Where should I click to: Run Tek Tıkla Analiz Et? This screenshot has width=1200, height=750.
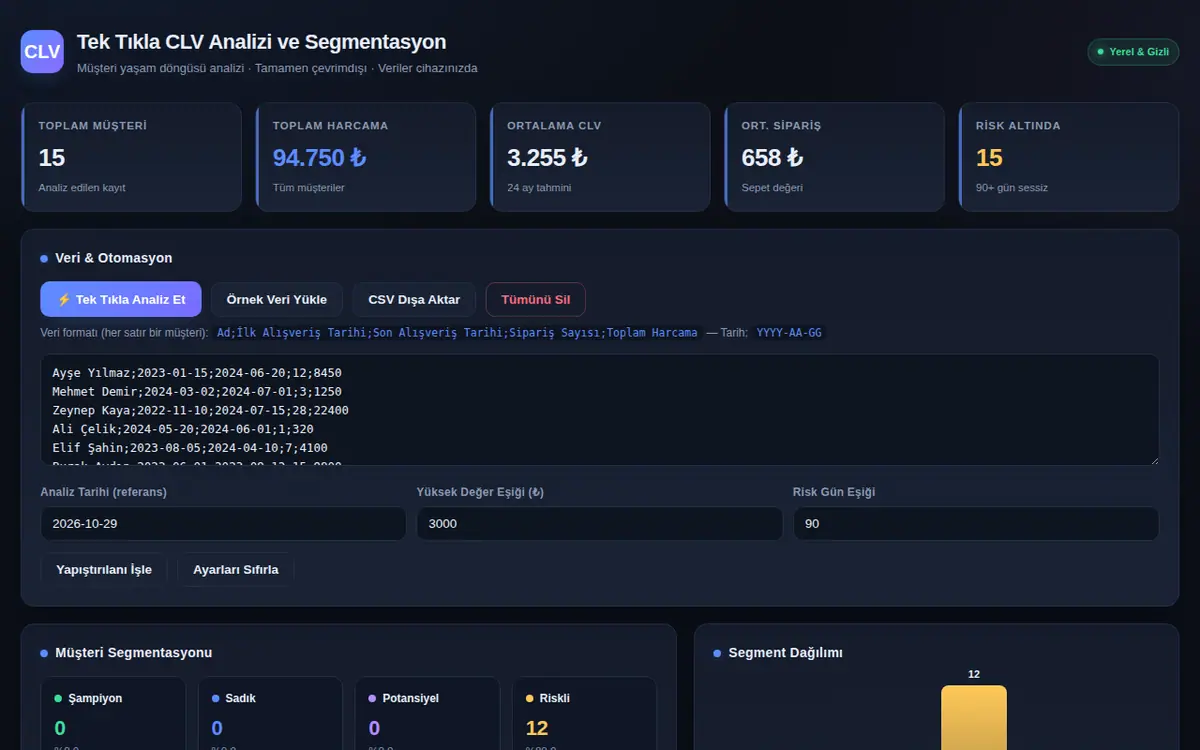pyautogui.click(x=121, y=299)
